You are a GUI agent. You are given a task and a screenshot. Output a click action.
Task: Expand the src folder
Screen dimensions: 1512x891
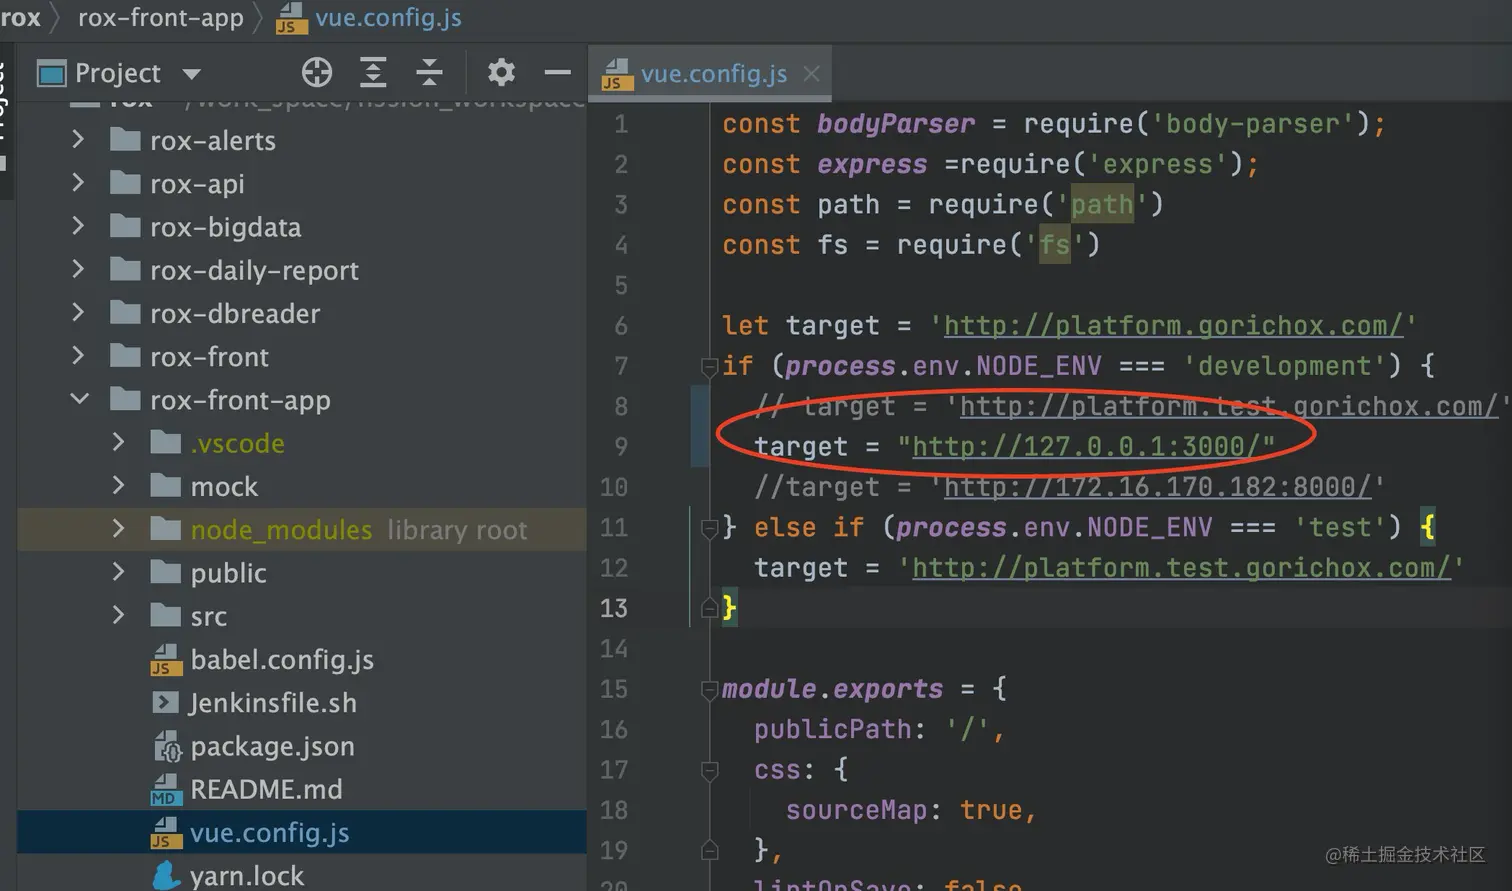118,616
